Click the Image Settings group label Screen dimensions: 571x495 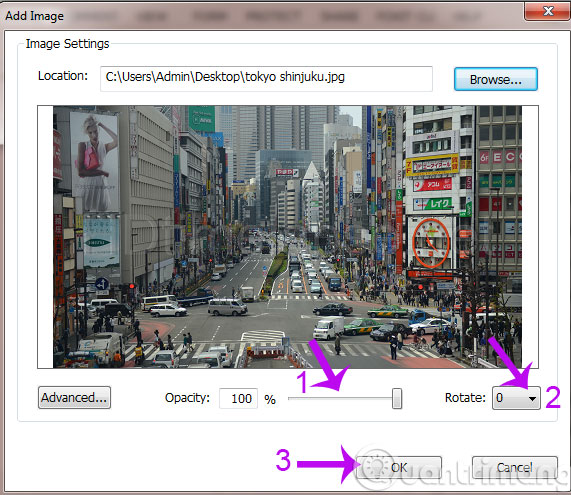tap(67, 44)
